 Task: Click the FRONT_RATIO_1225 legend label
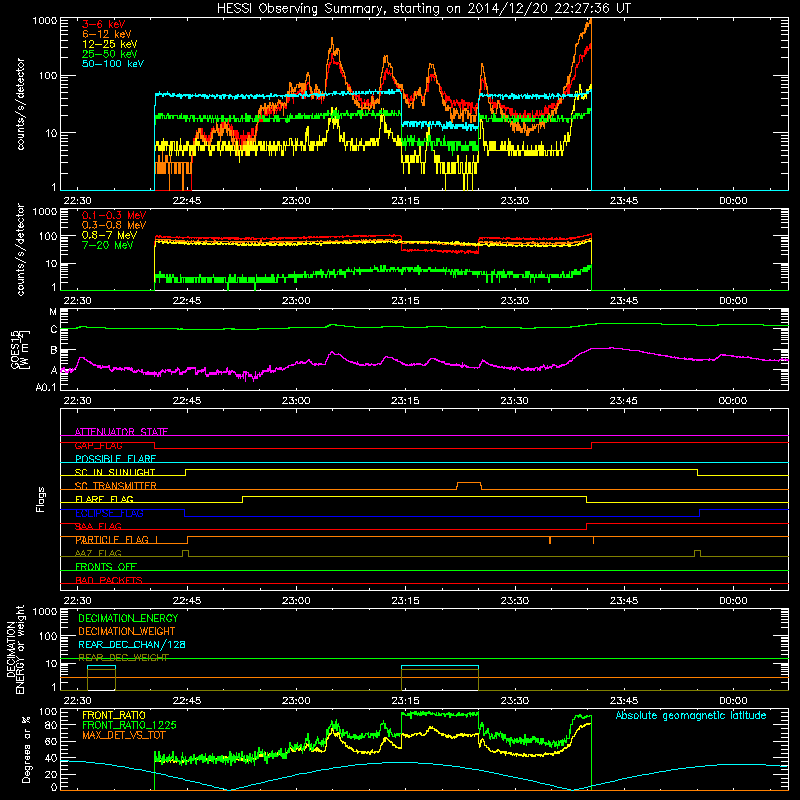129,725
